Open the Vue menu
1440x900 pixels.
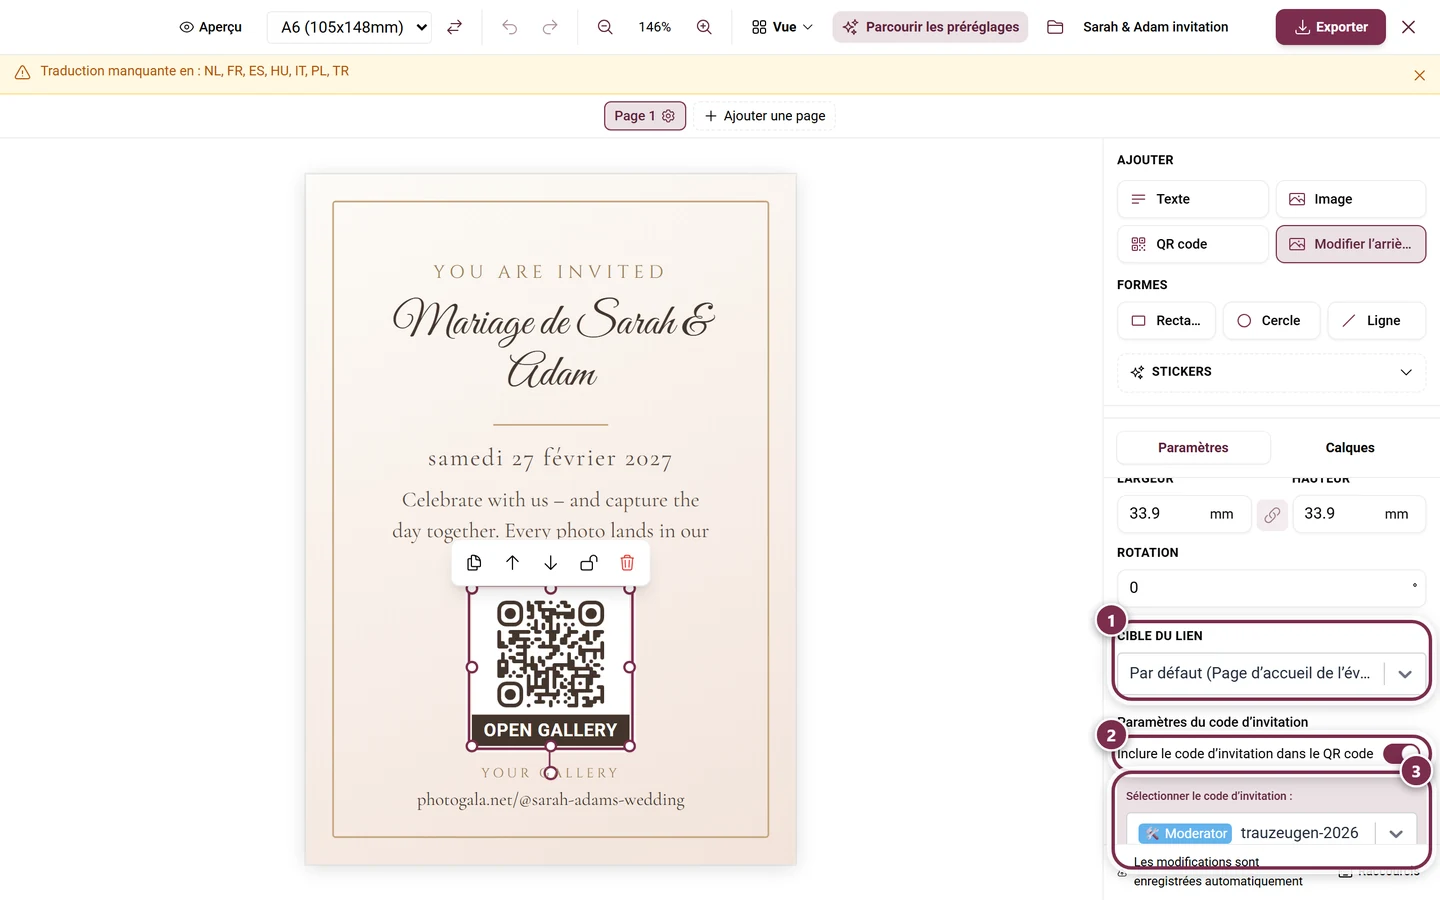tap(783, 27)
